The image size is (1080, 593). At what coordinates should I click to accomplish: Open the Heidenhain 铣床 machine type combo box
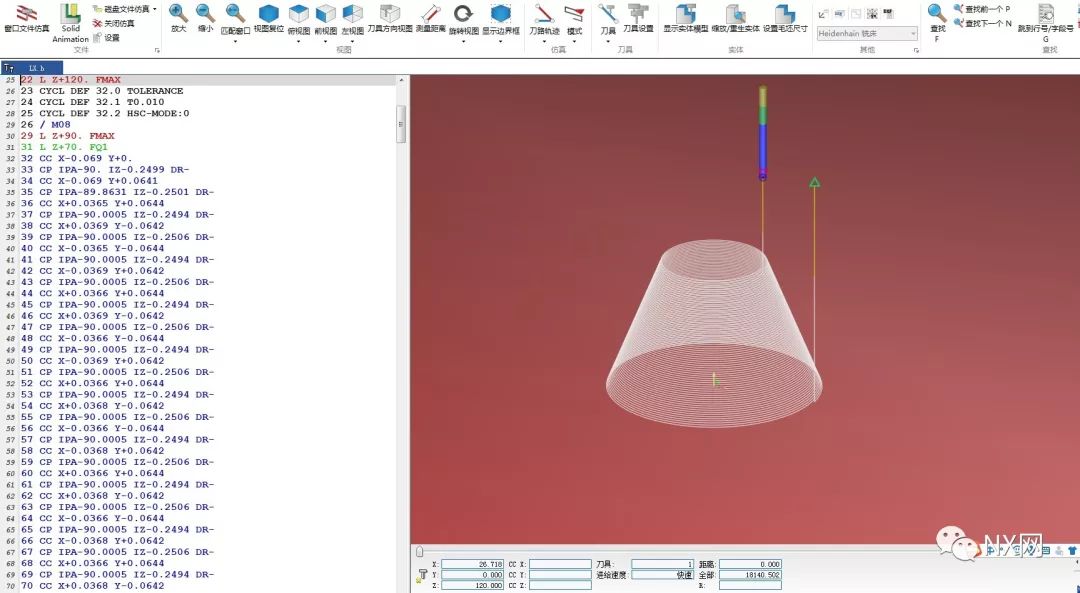click(867, 33)
